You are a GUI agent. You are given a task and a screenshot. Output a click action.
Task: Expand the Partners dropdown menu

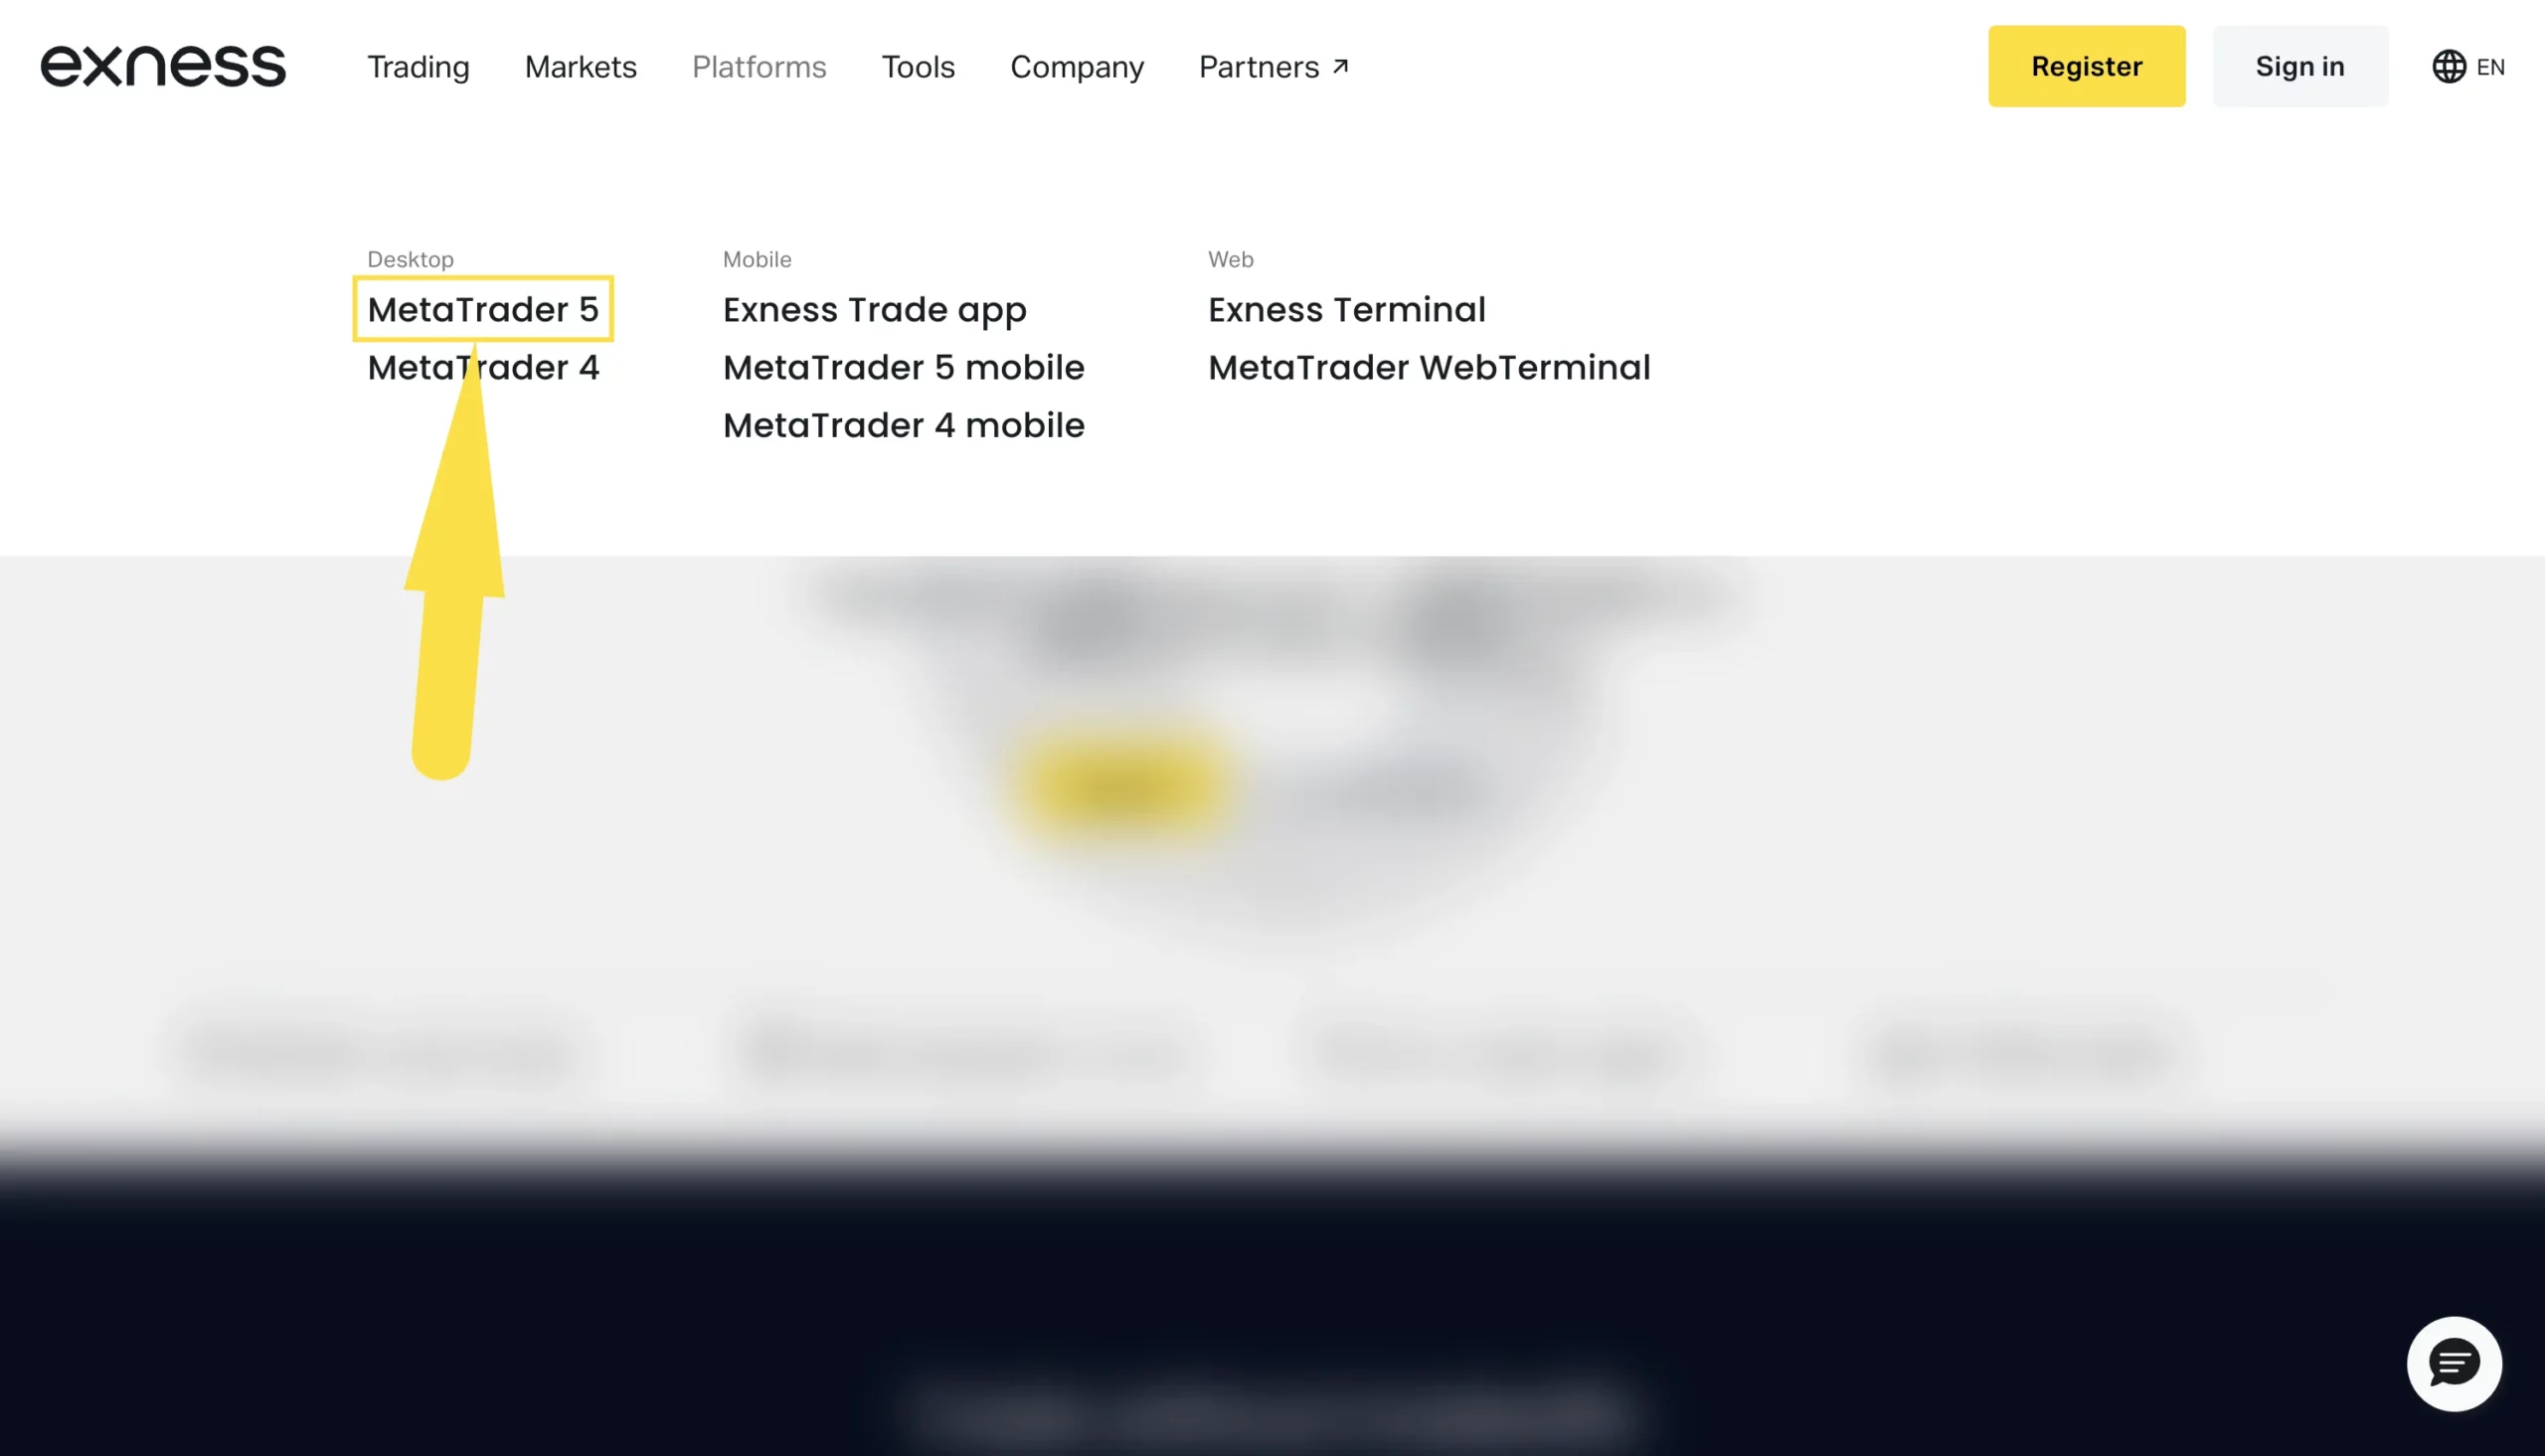1271,67
